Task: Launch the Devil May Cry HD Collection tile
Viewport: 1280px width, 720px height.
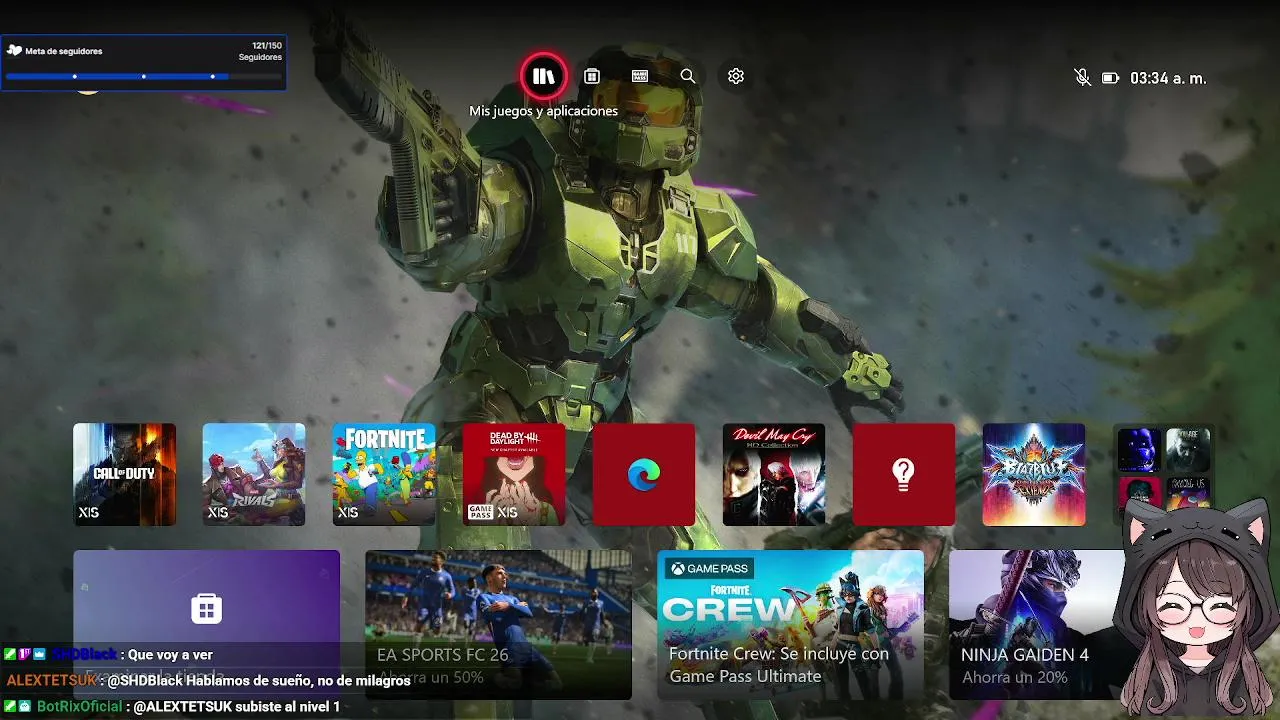Action: pyautogui.click(x=774, y=474)
